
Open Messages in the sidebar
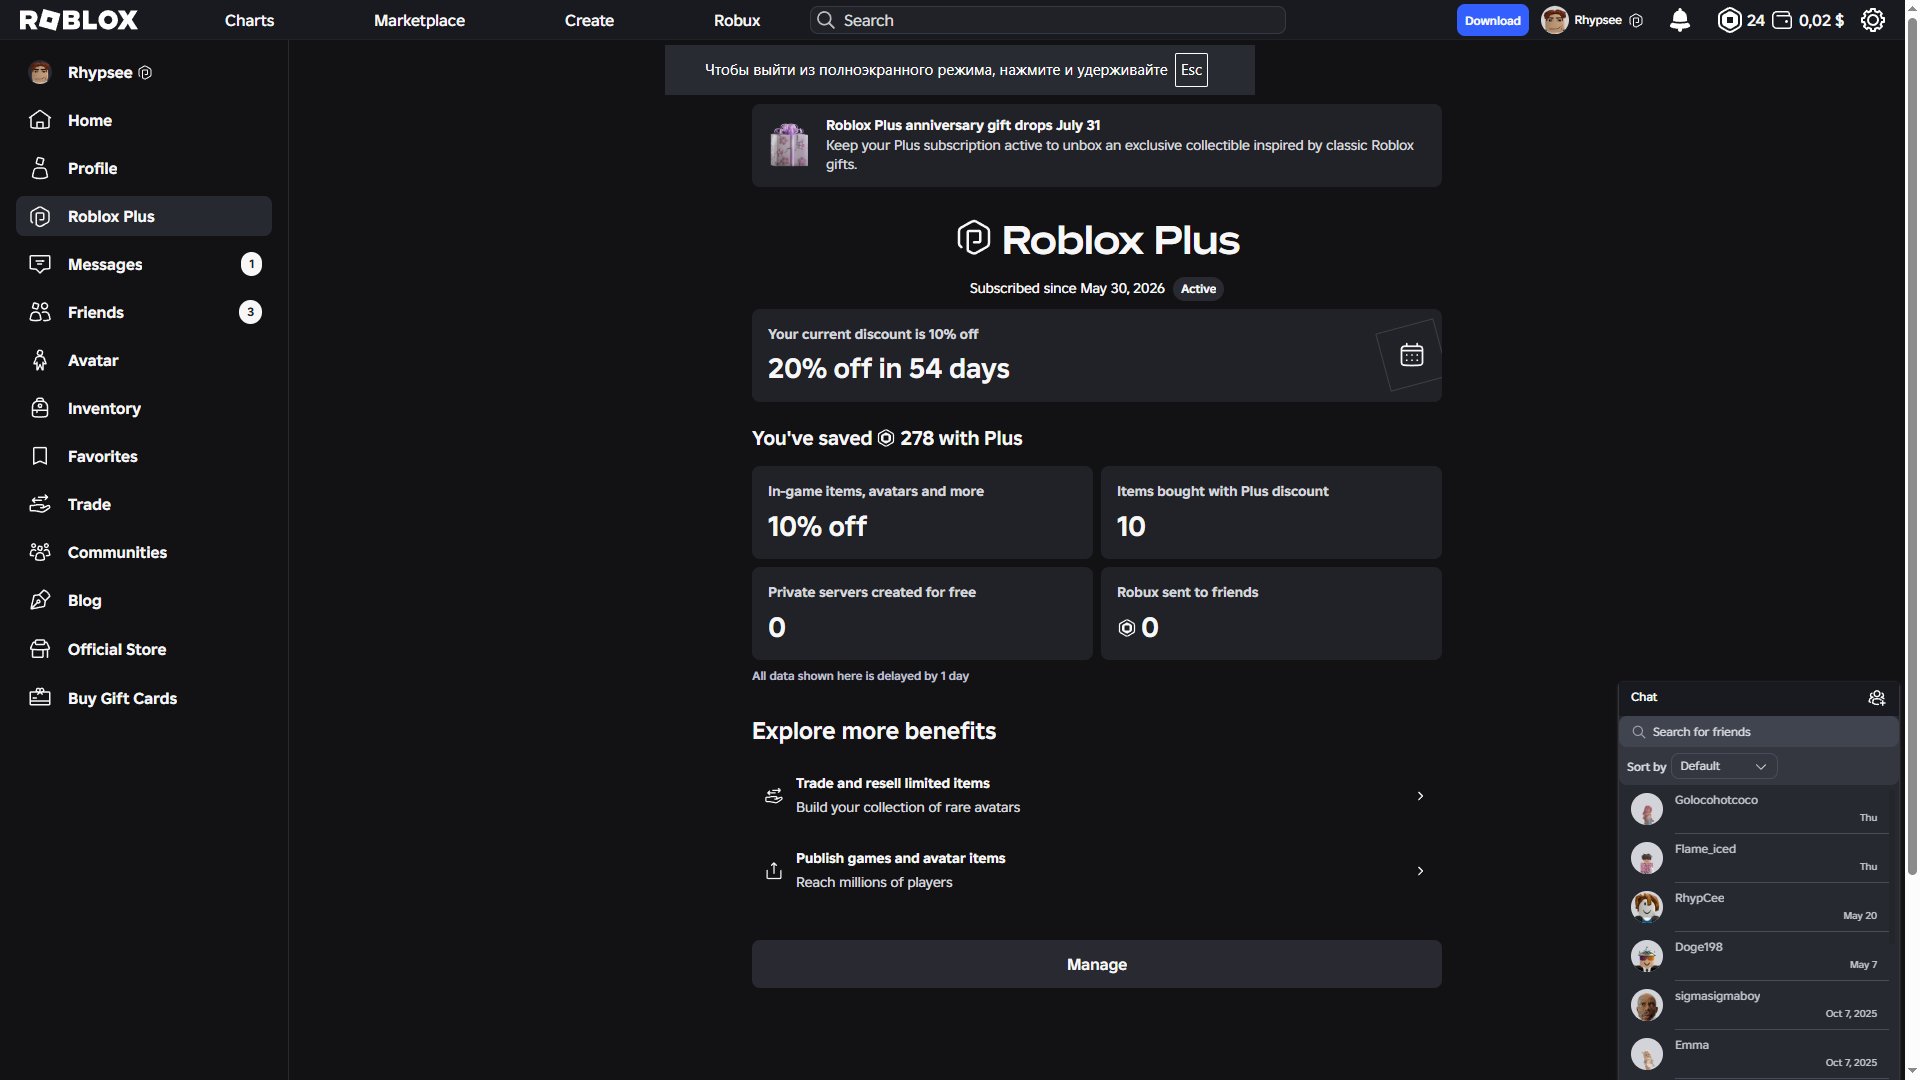144,264
